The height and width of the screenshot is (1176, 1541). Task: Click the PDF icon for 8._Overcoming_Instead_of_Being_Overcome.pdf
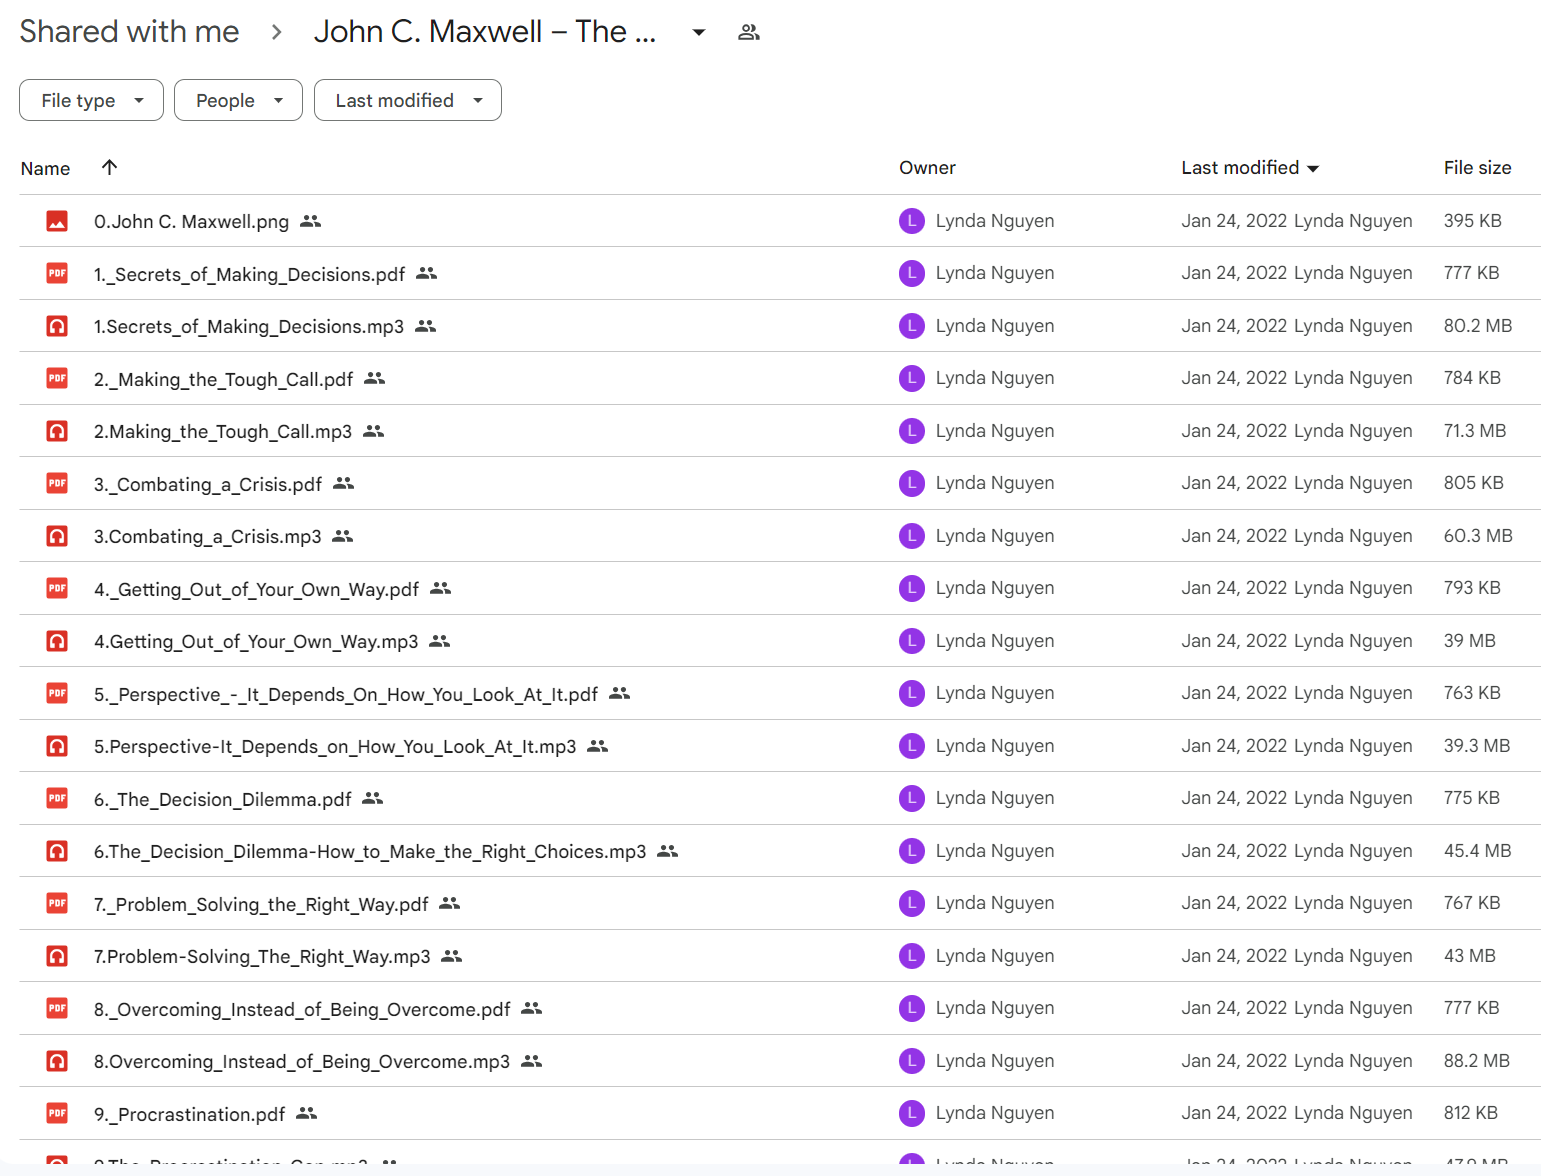point(57,1008)
